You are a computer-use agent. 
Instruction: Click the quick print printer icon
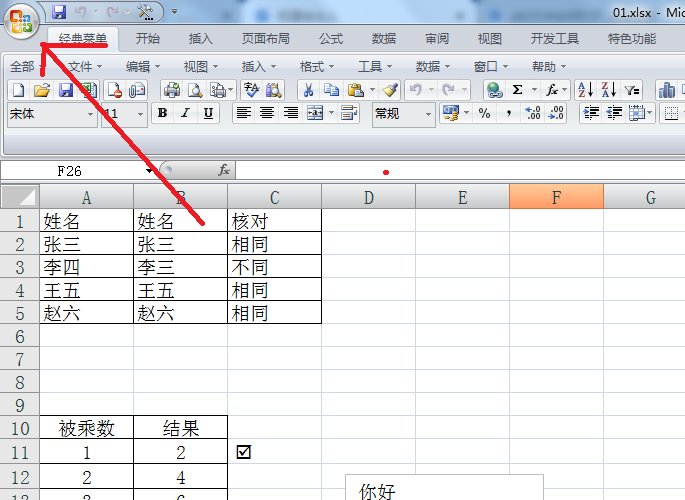coord(172,90)
